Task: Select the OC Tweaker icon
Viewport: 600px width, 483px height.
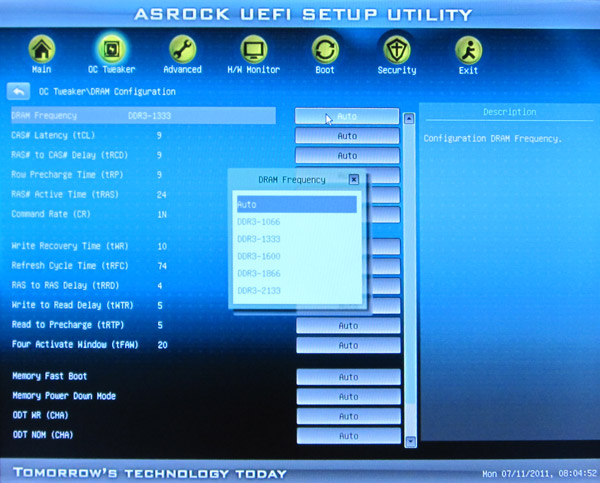Action: click(111, 50)
